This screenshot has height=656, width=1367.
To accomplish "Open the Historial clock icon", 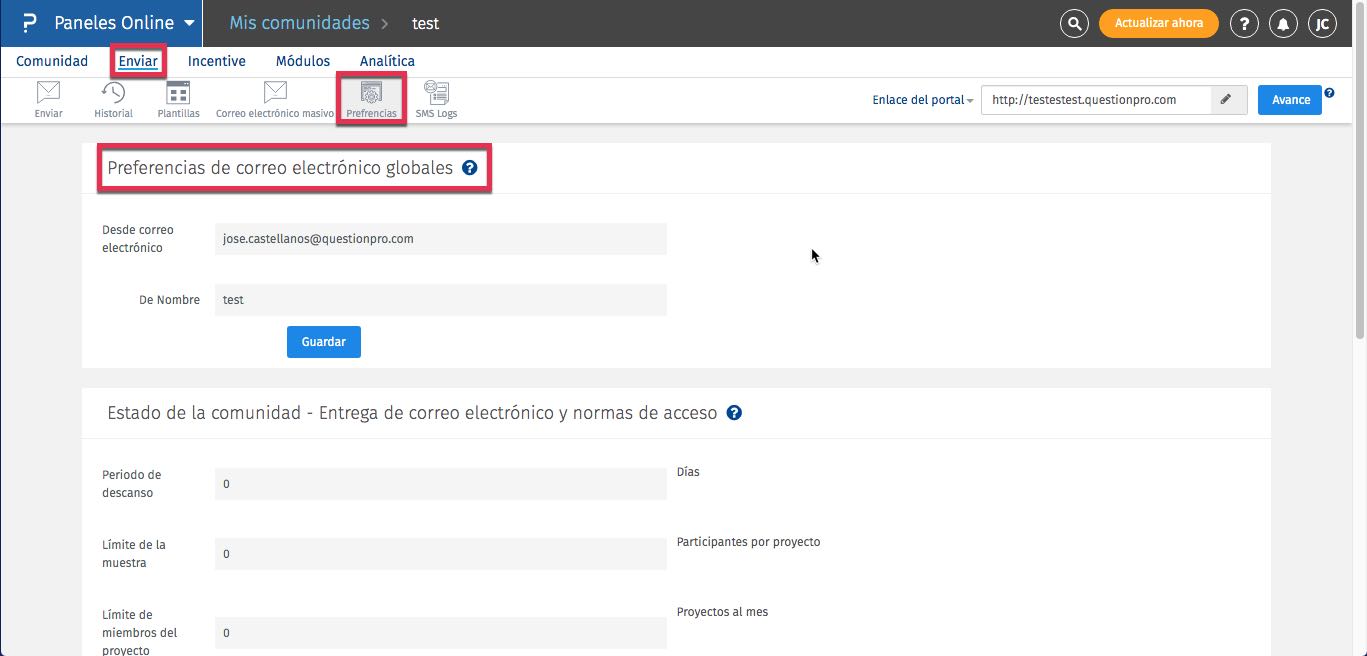I will [113, 94].
